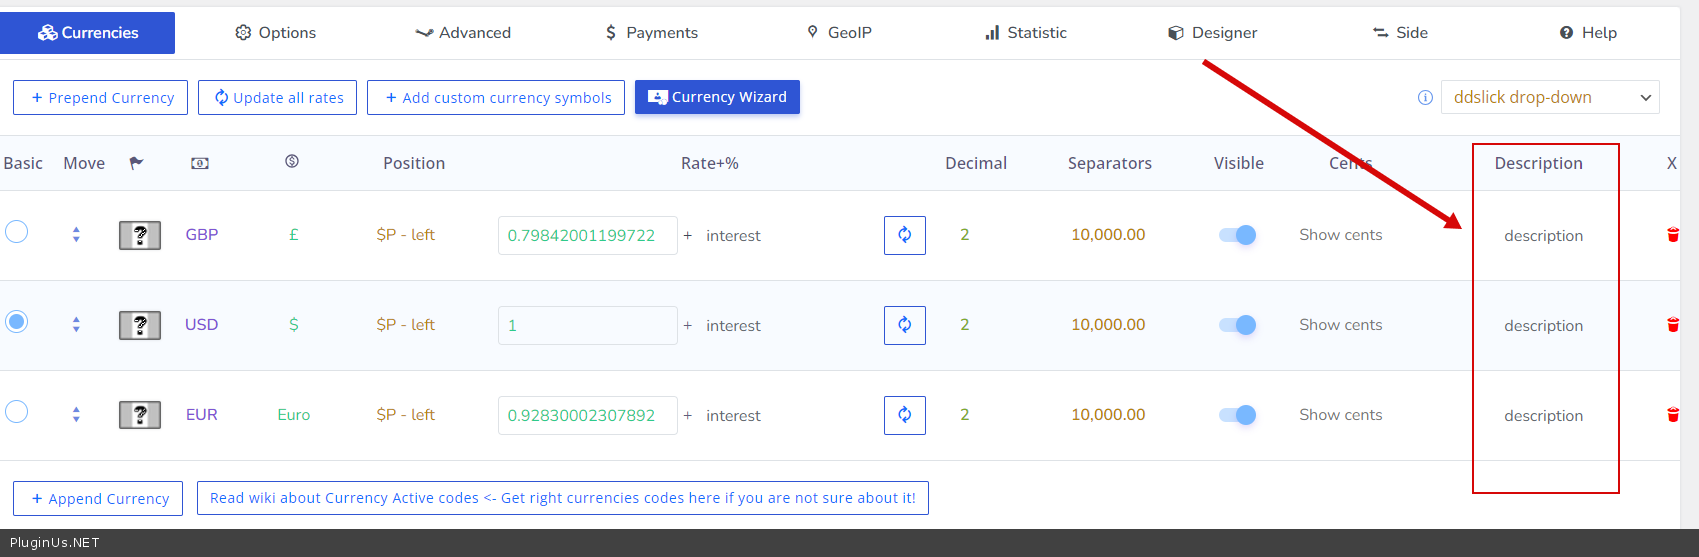
Task: Refresh the EUR exchange rate
Action: [x=904, y=415]
